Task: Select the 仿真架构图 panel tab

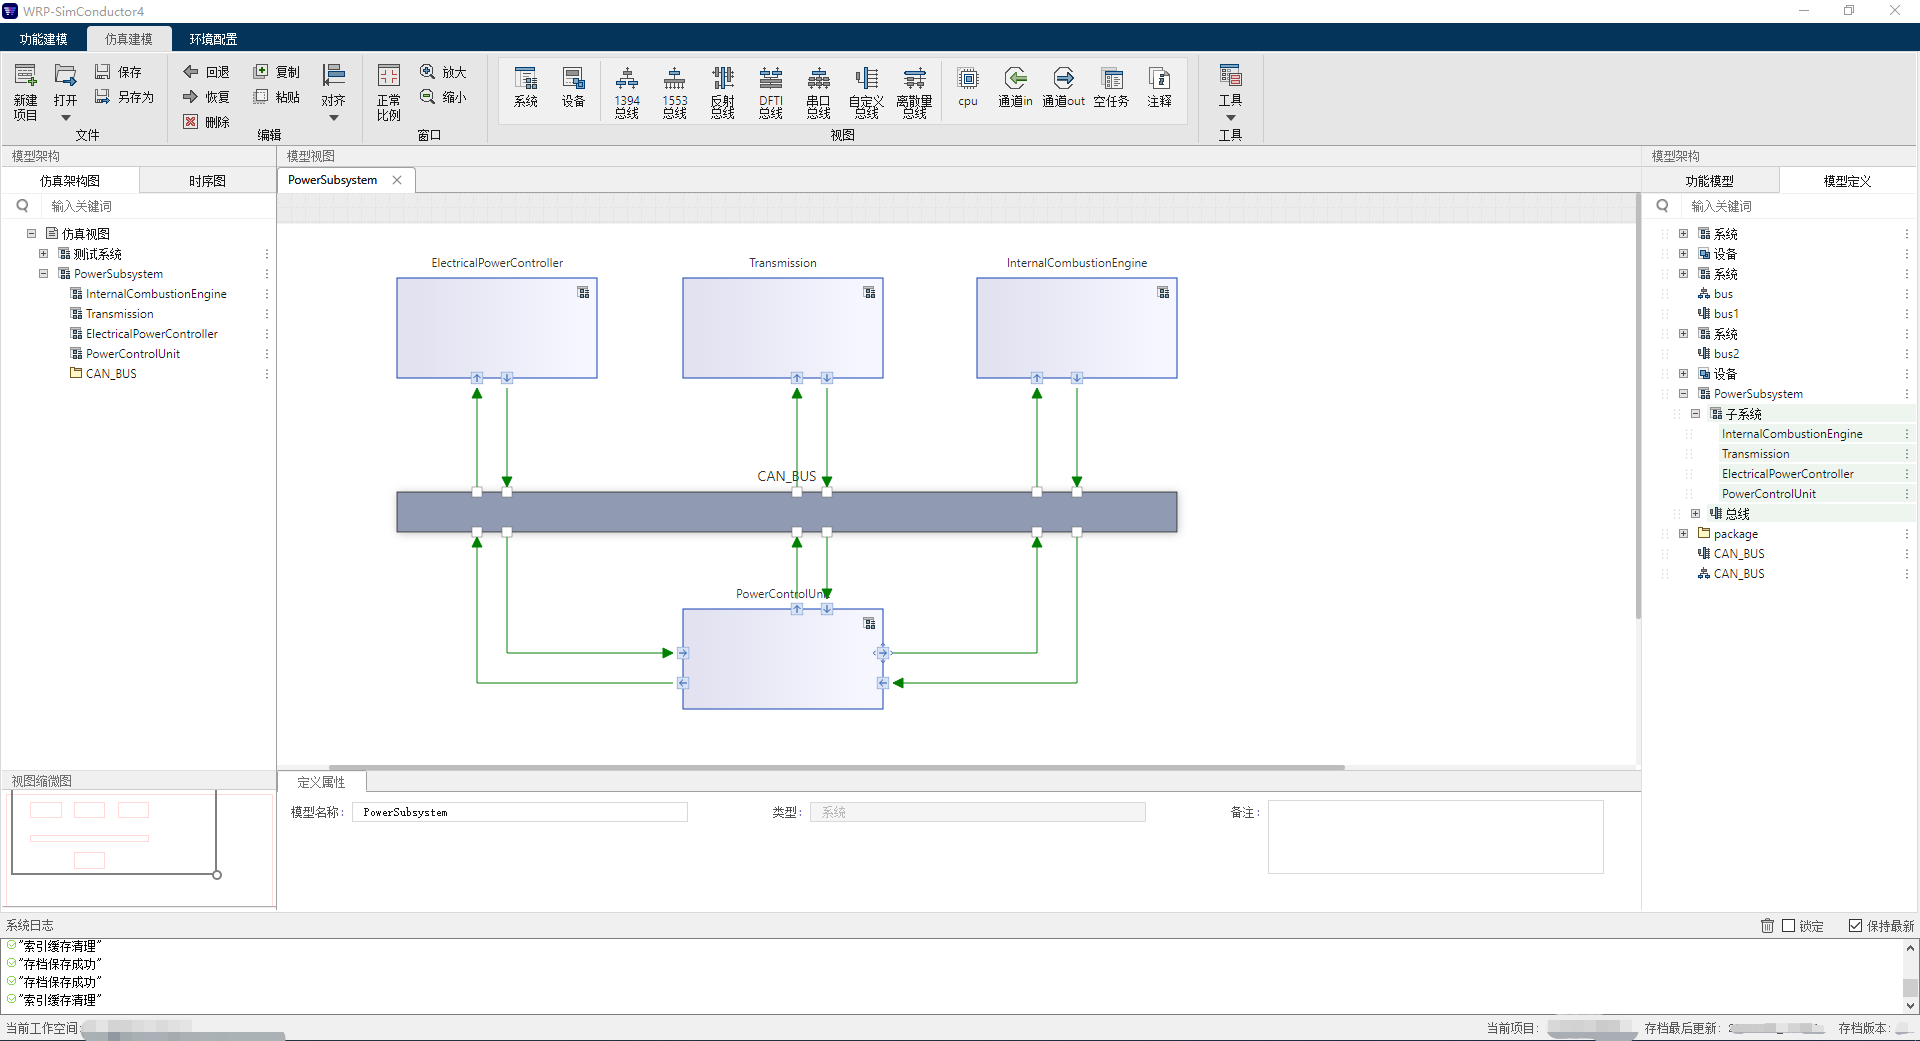Action: tap(70, 181)
